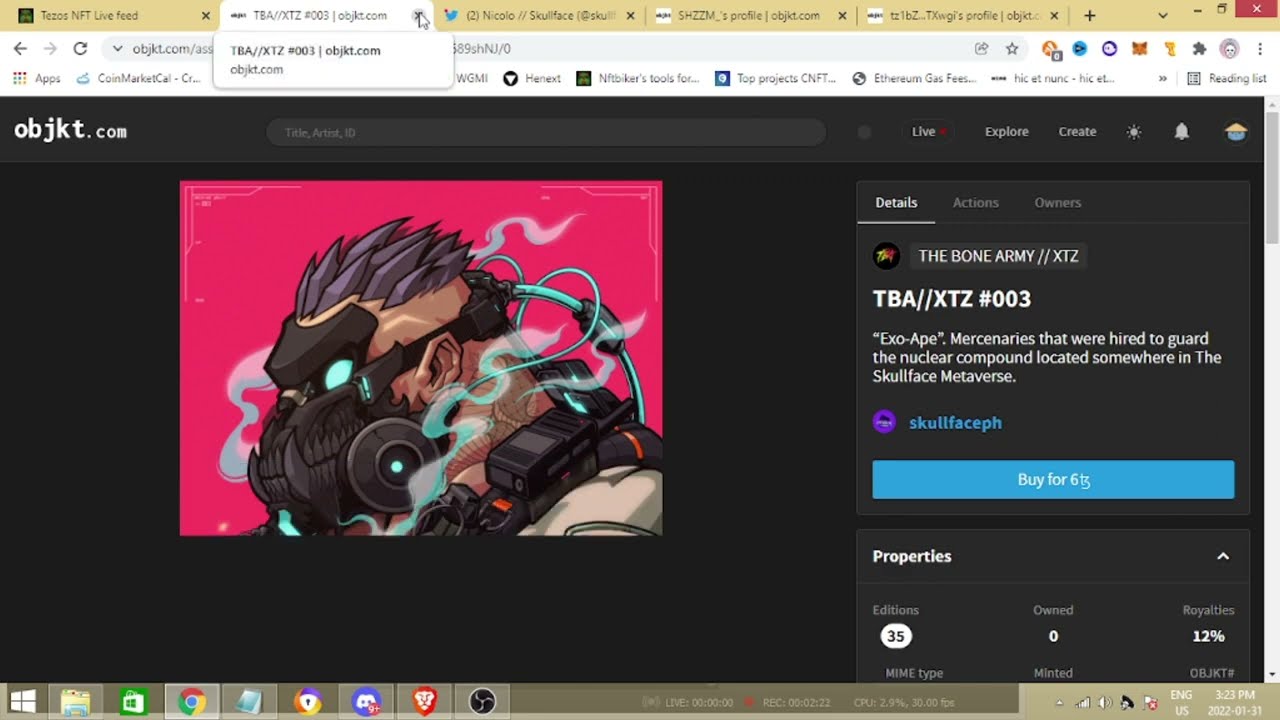Reload the page with refresh icon
This screenshot has width=1280, height=720.
80,48
